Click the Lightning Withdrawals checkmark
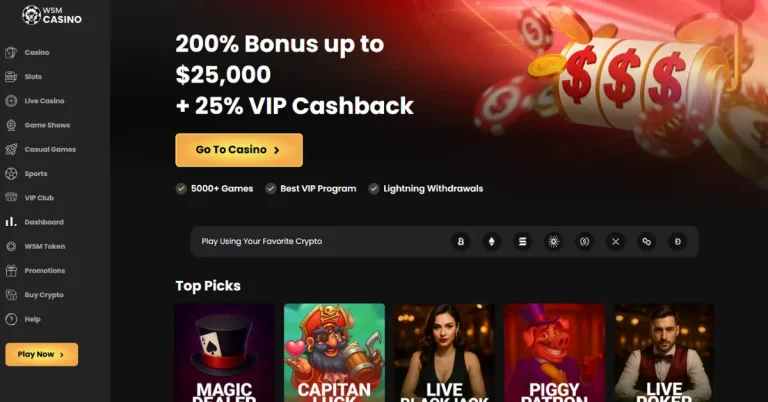This screenshot has width=768, height=402. coord(374,189)
